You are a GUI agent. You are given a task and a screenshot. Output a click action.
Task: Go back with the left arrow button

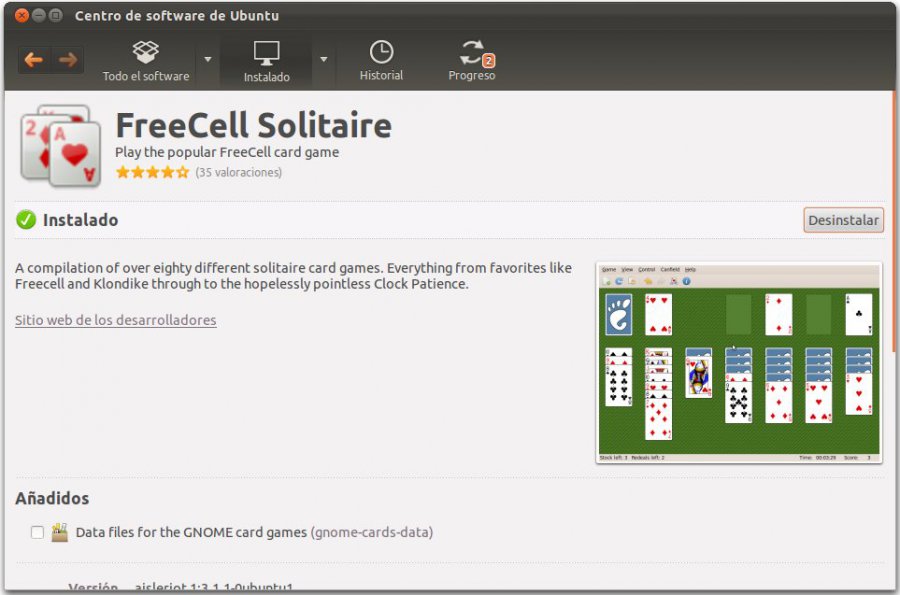tap(34, 59)
